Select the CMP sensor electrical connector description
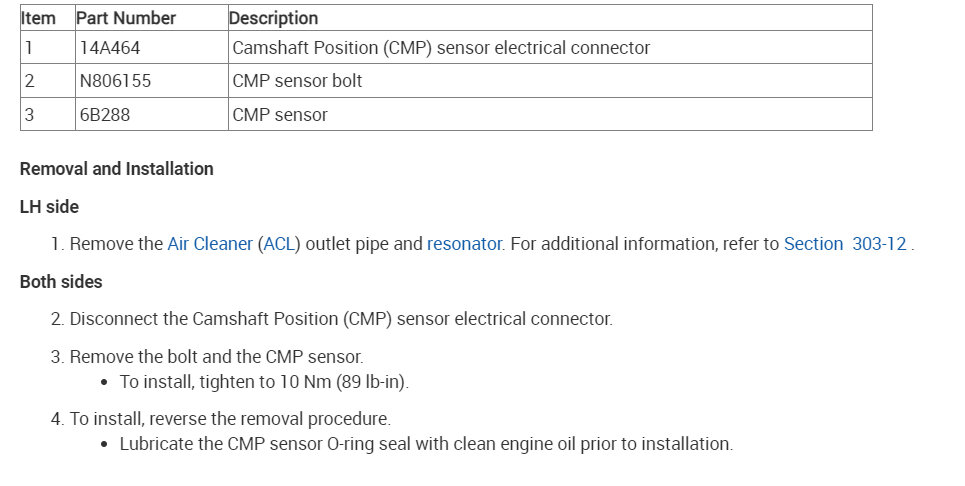 tap(441, 48)
